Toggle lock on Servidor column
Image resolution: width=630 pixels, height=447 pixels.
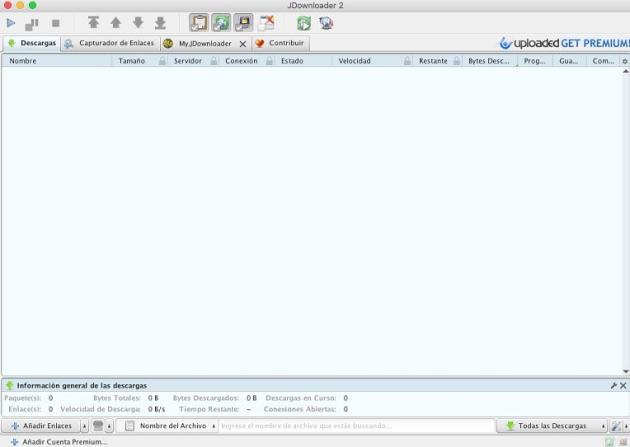[214, 61]
